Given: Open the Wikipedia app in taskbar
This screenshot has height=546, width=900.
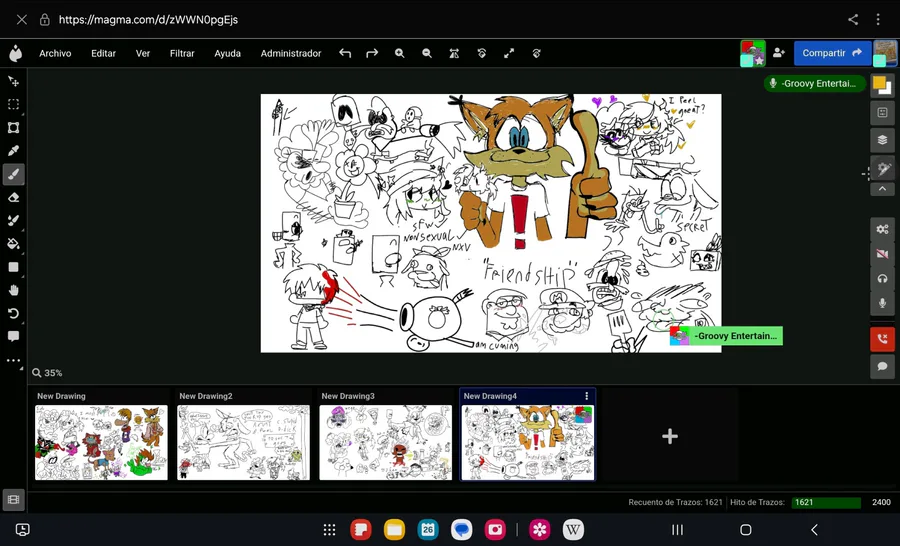Looking at the screenshot, I should [x=573, y=529].
